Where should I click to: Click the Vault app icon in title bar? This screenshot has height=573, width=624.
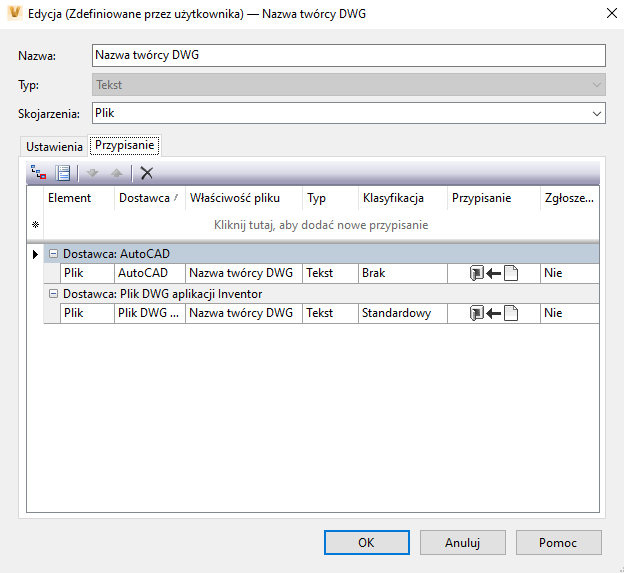[x=15, y=13]
